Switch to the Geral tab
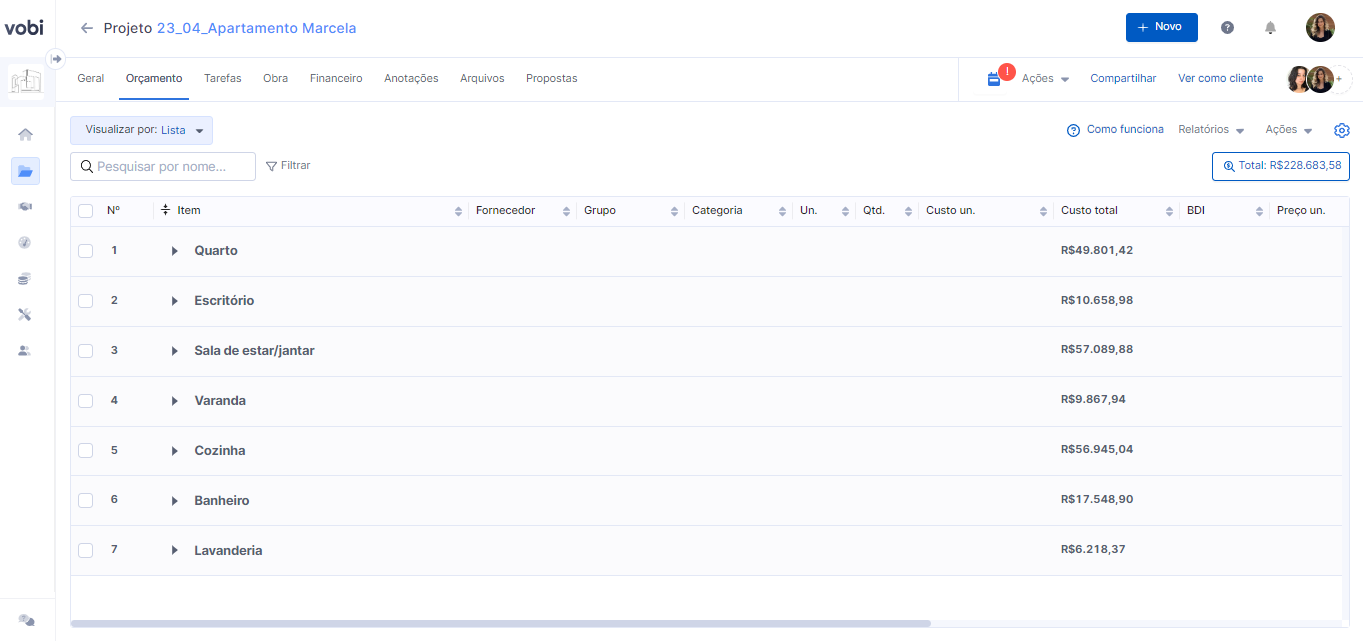The width and height of the screenshot is (1363, 641). coord(90,79)
